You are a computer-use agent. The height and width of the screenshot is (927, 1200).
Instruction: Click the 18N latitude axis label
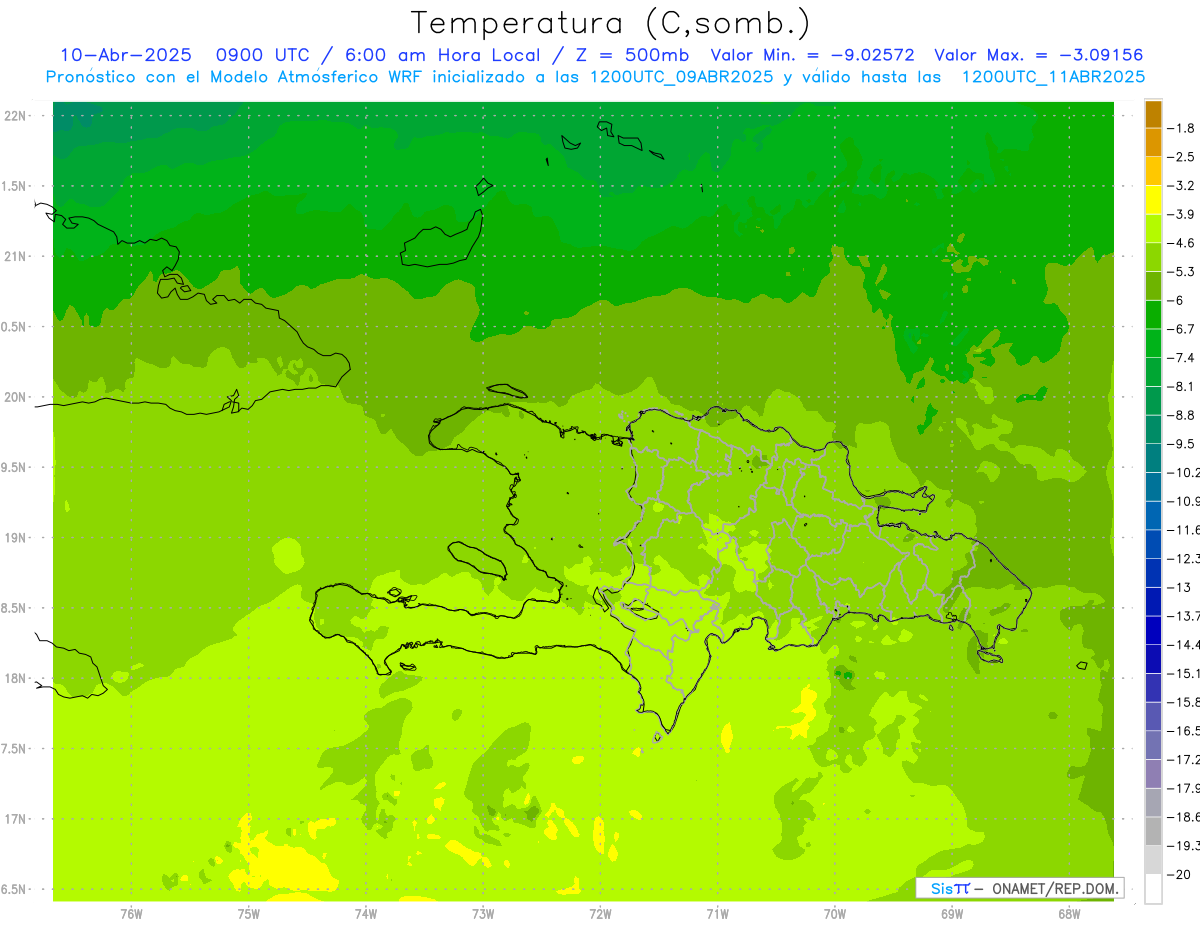[17, 679]
